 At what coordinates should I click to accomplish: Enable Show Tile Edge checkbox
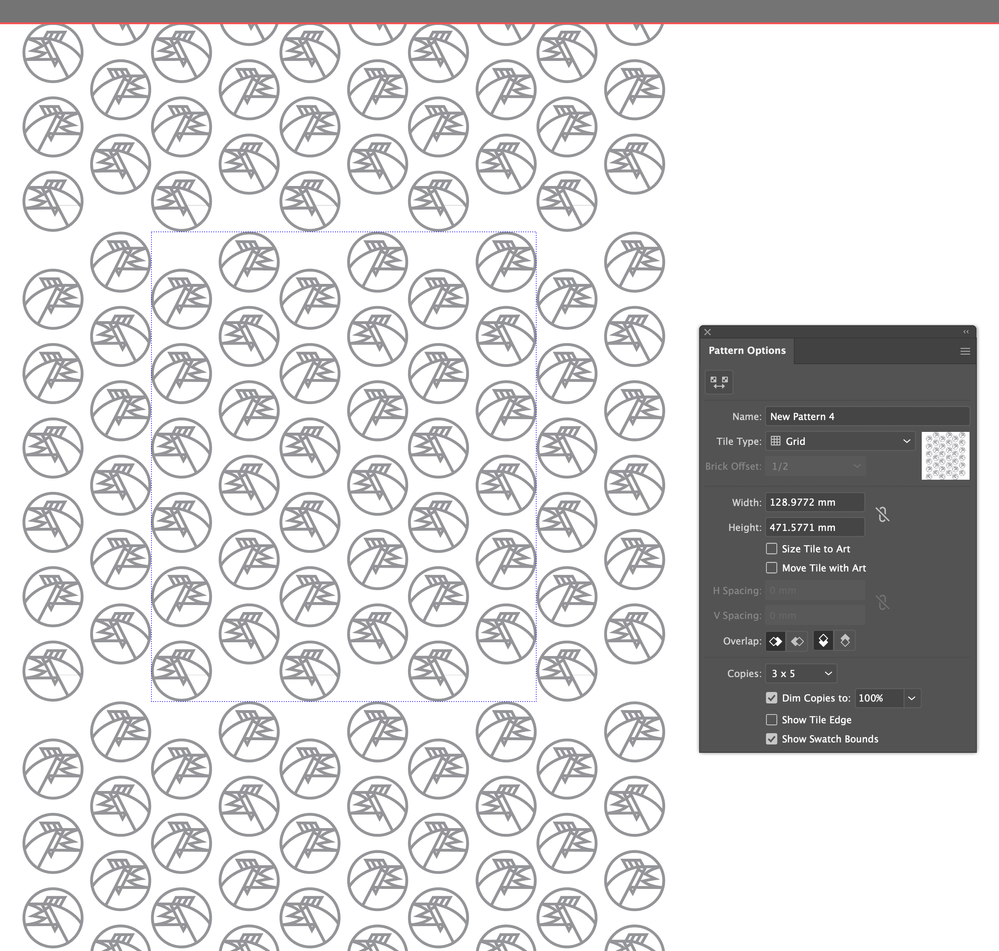[772, 720]
